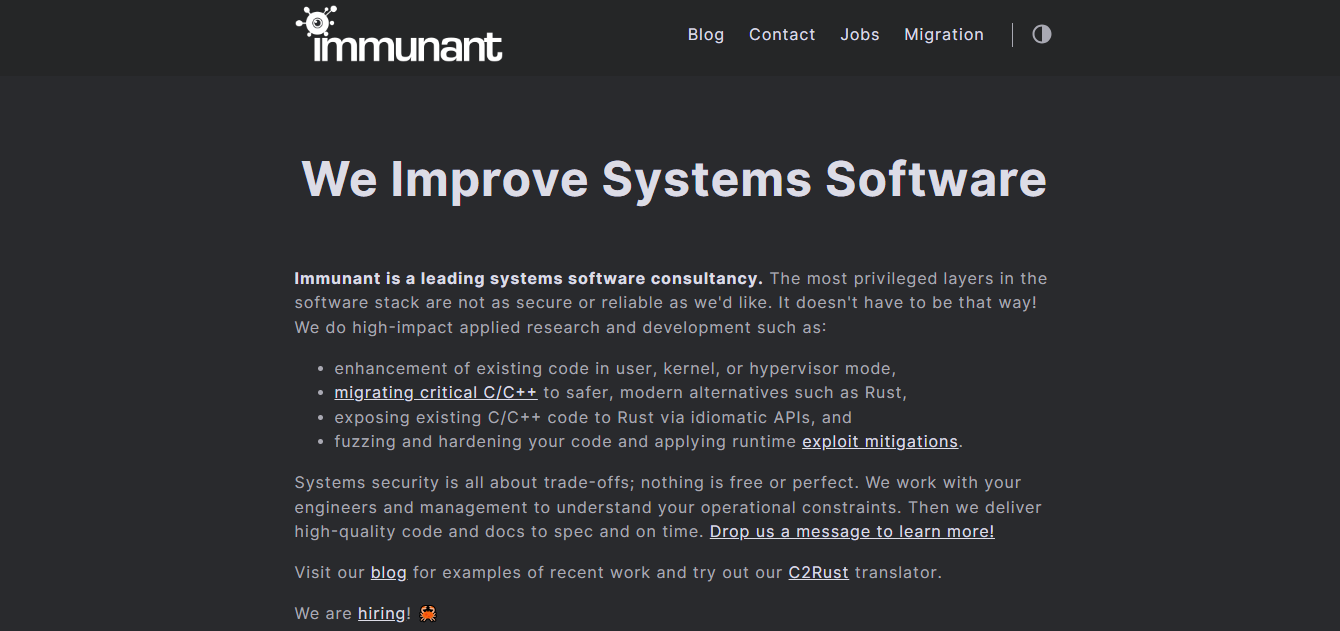Open the Contact nav item

(782, 34)
